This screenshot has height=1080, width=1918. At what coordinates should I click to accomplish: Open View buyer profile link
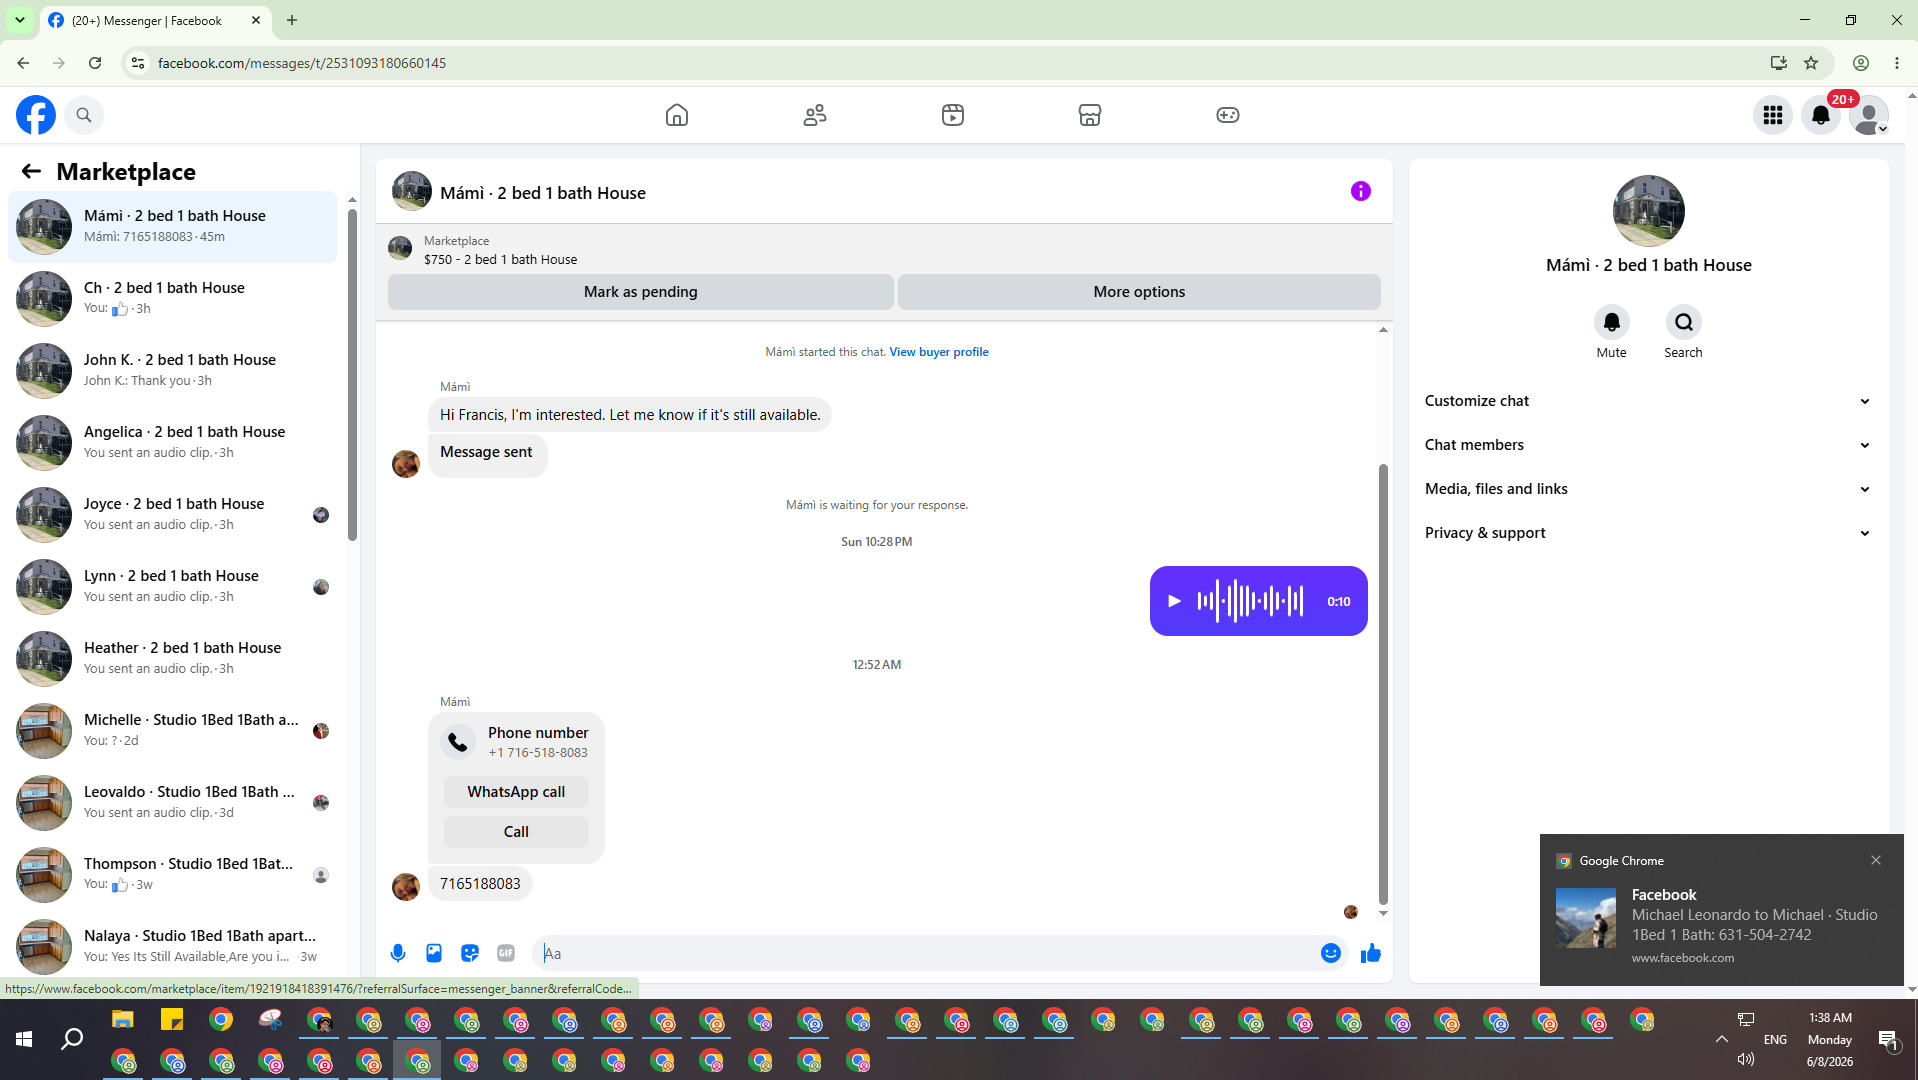939,352
